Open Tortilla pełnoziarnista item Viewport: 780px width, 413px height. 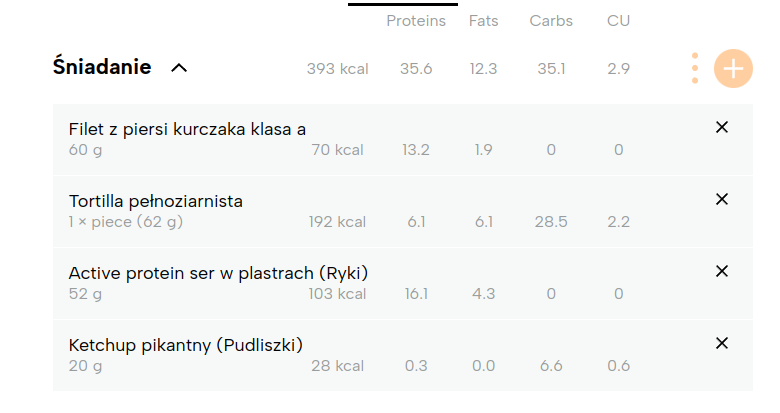coord(156,201)
